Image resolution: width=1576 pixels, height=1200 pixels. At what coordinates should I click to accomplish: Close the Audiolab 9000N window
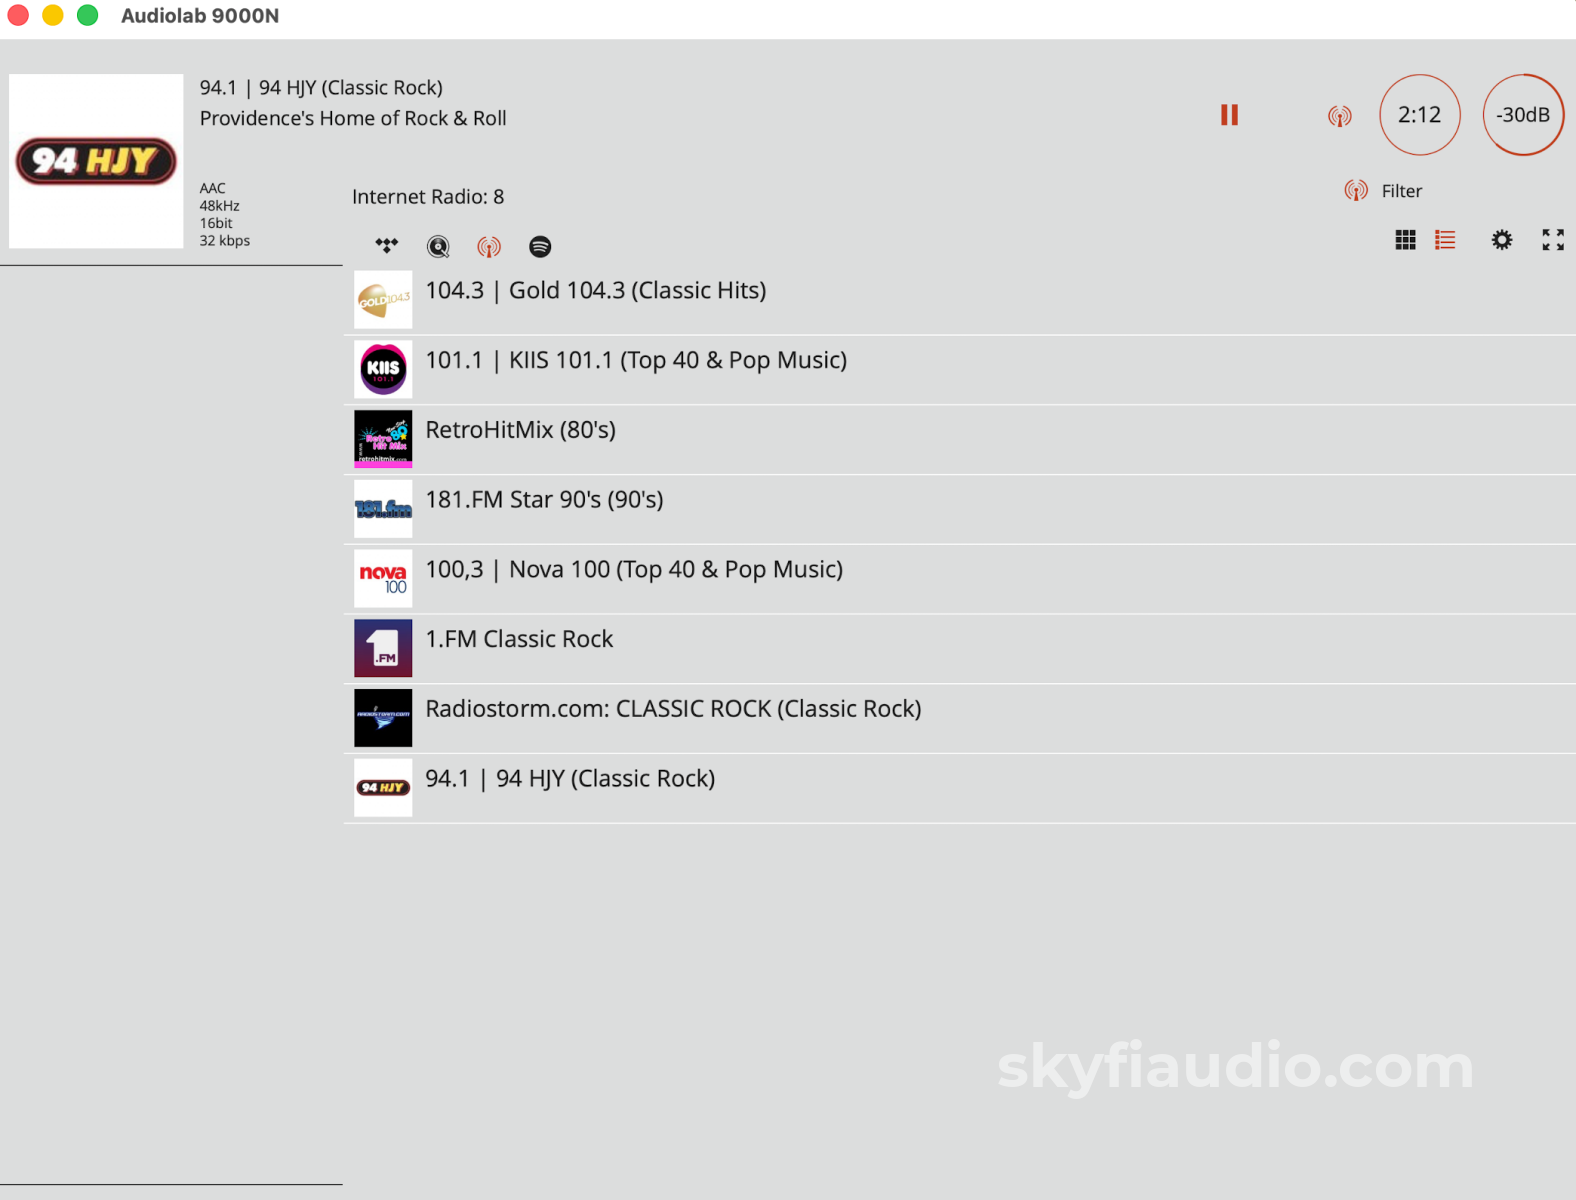pos(18,15)
